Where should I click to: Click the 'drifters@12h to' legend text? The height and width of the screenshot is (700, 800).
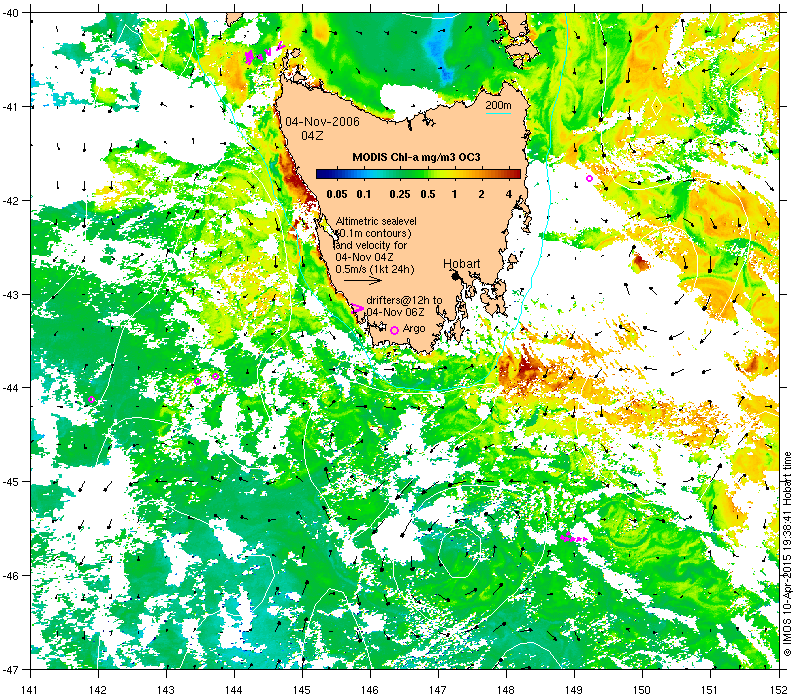[x=404, y=301]
